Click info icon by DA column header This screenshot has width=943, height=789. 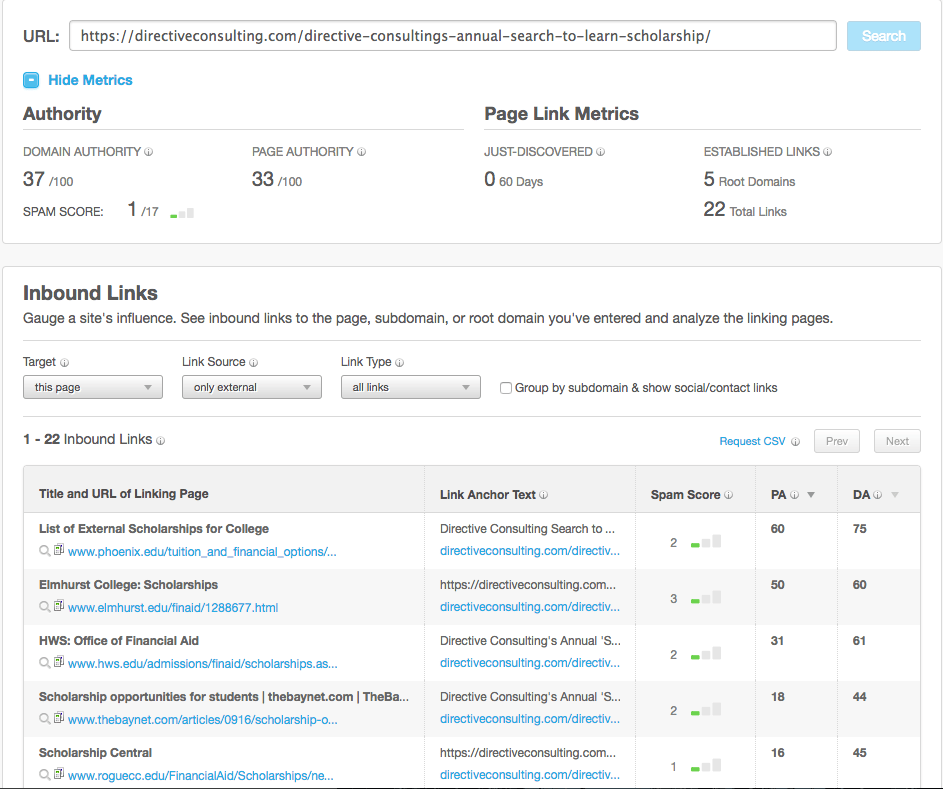pyautogui.click(x=877, y=495)
